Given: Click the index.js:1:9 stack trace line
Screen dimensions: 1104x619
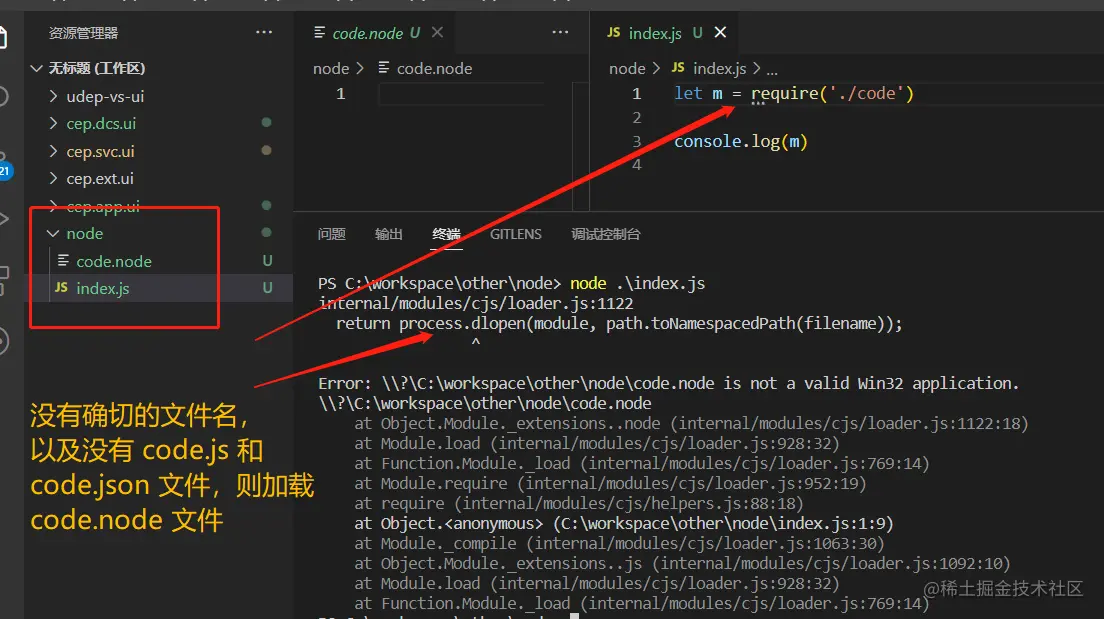Looking at the screenshot, I should coord(624,524).
